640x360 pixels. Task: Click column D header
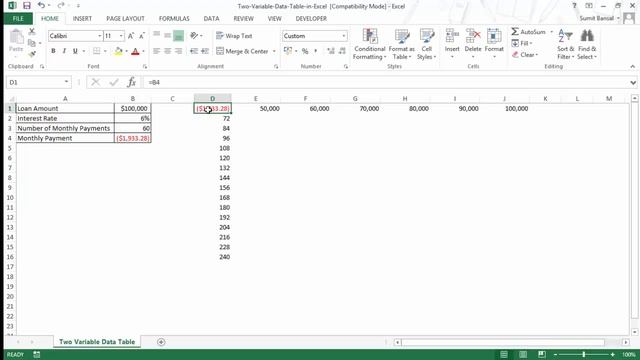pos(212,98)
